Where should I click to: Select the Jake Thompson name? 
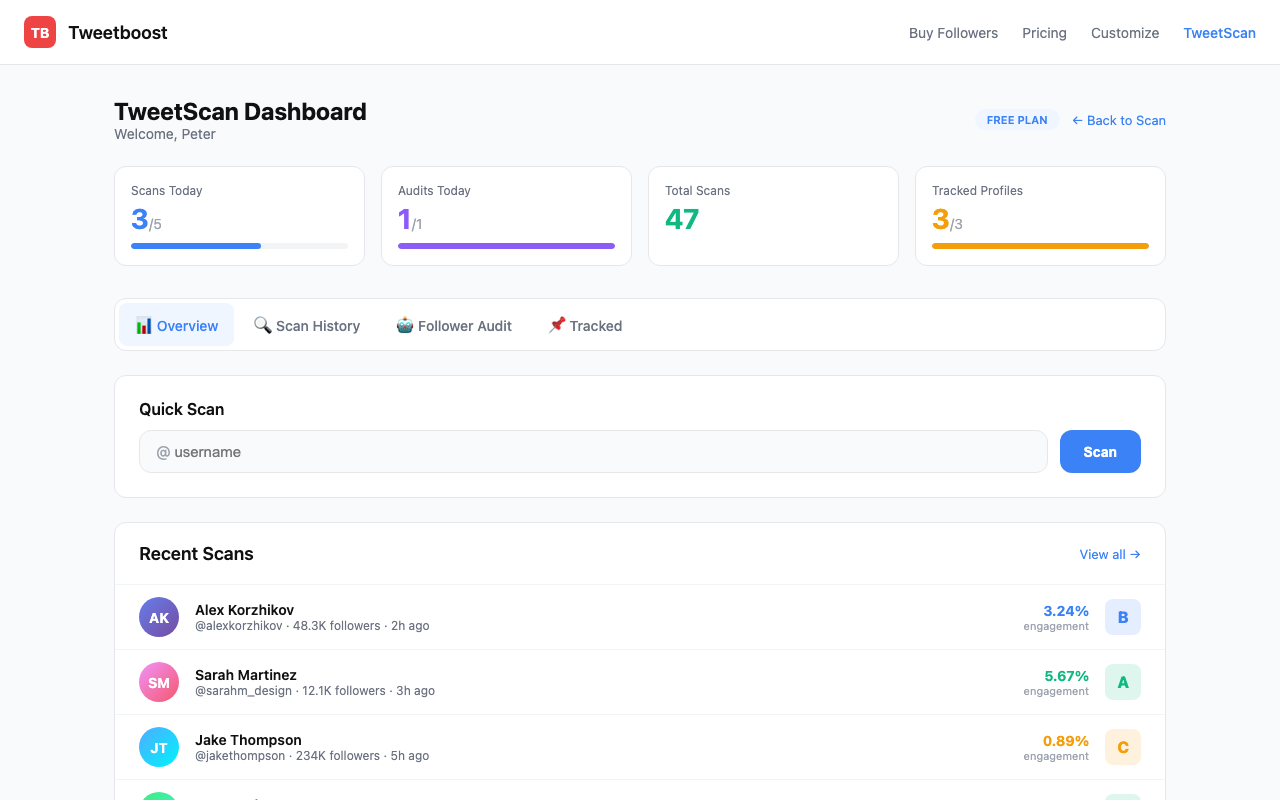click(248, 739)
